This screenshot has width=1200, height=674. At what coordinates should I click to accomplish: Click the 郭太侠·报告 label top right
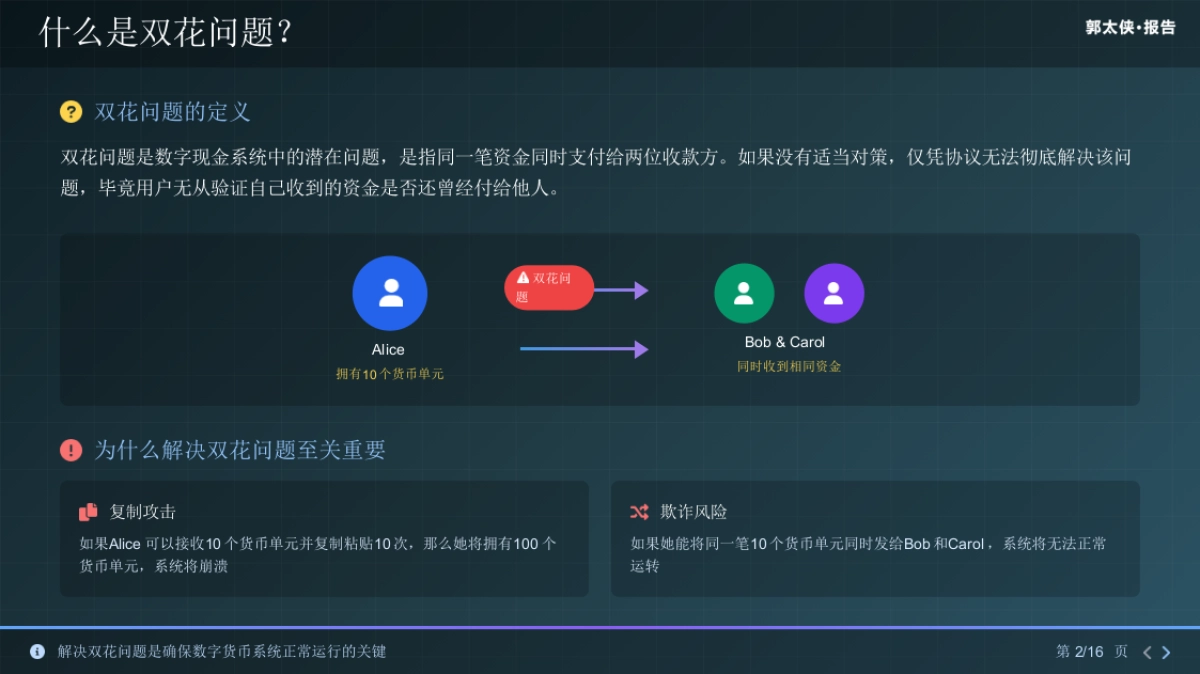point(1129,28)
